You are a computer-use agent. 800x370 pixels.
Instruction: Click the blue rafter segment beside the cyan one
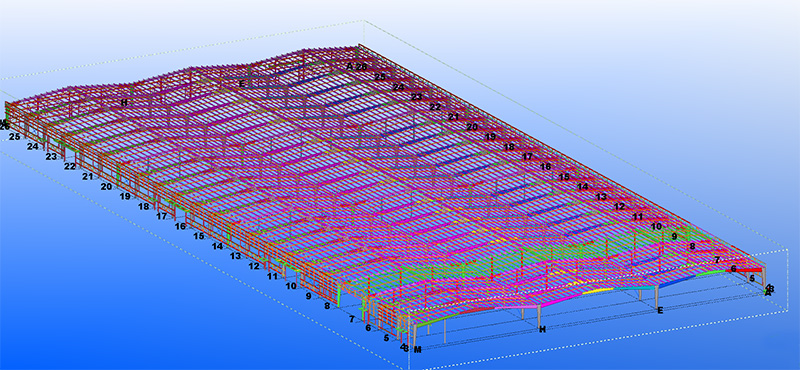click(677, 281)
